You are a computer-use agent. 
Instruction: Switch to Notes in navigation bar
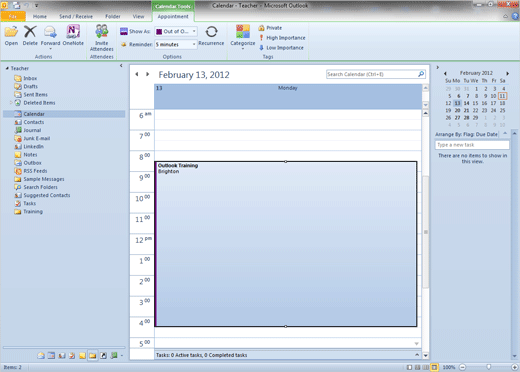coord(82,356)
